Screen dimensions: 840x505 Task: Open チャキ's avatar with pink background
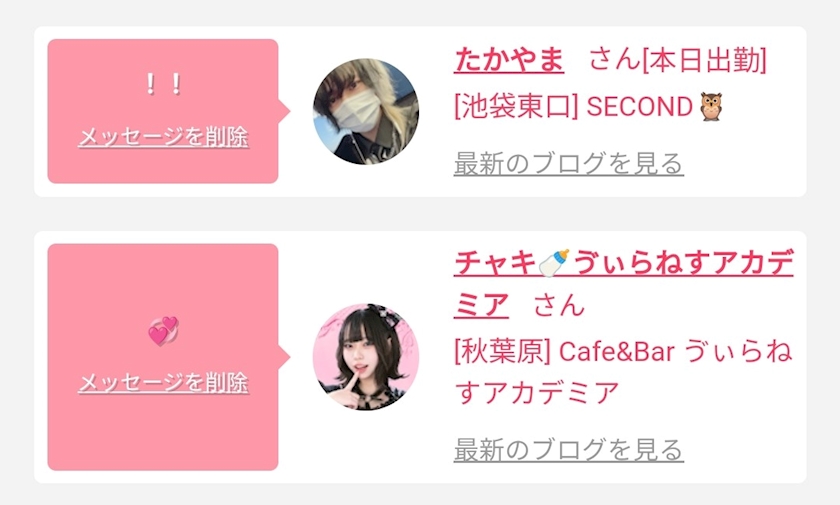(x=366, y=357)
